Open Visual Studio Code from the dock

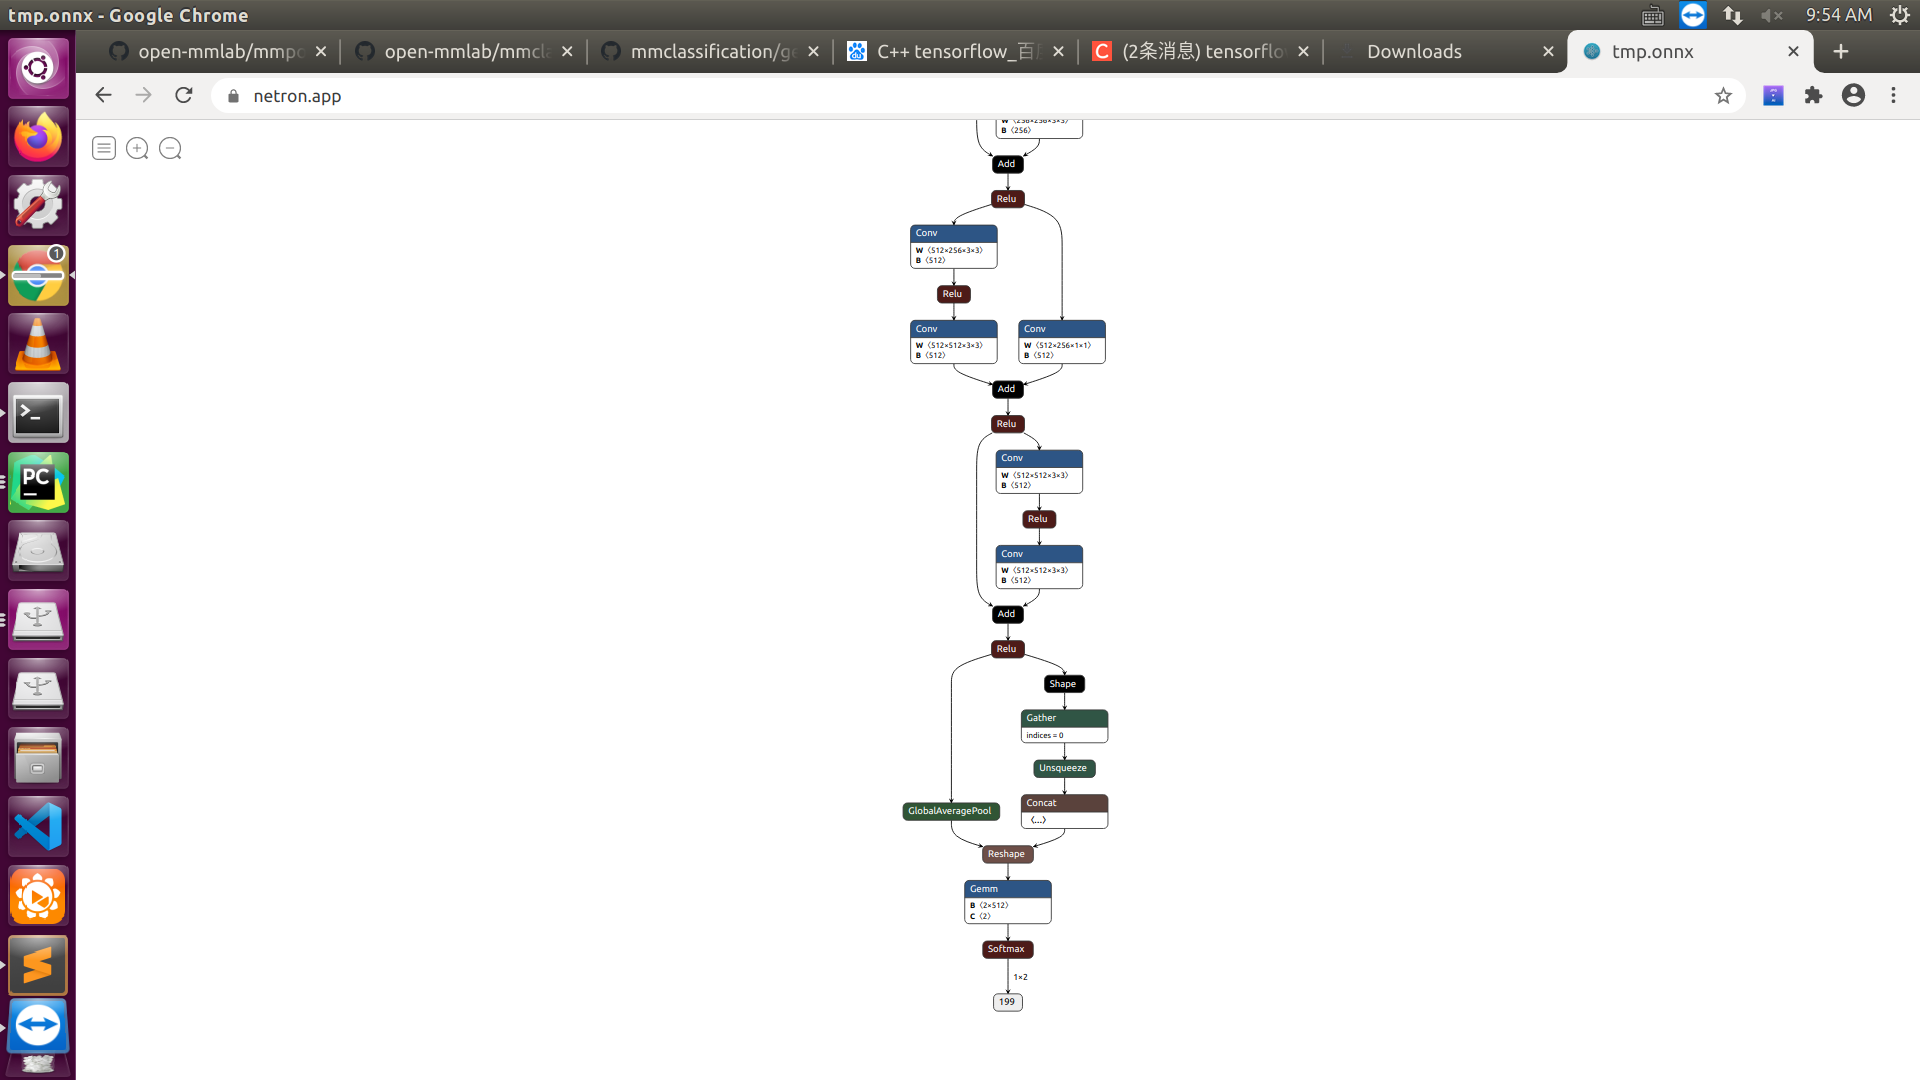point(37,826)
